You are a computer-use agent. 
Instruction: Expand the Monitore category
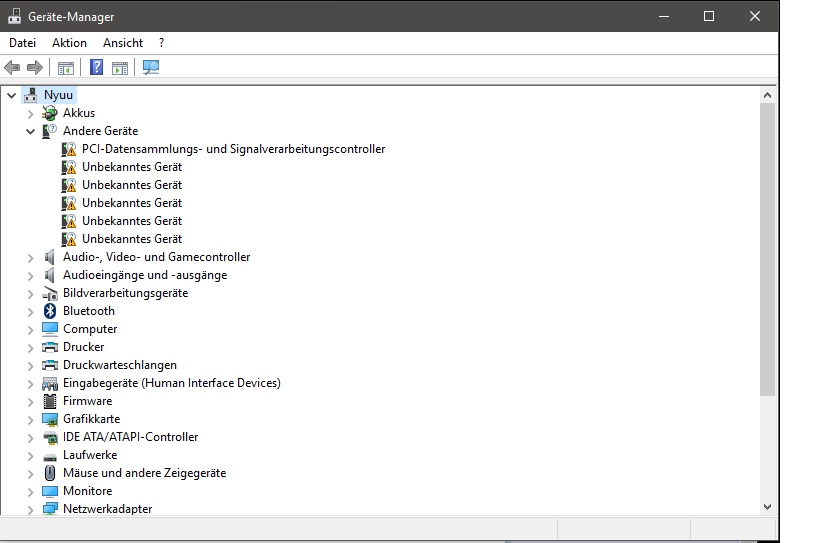[30, 491]
